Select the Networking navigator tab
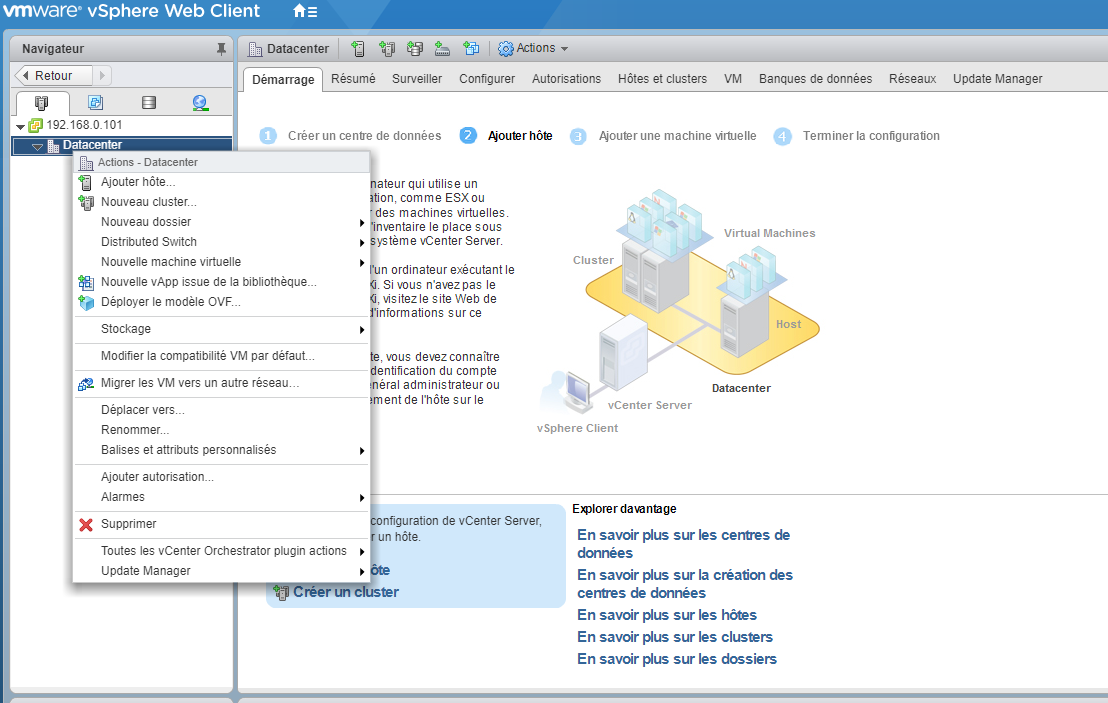1108x703 pixels. pos(200,103)
